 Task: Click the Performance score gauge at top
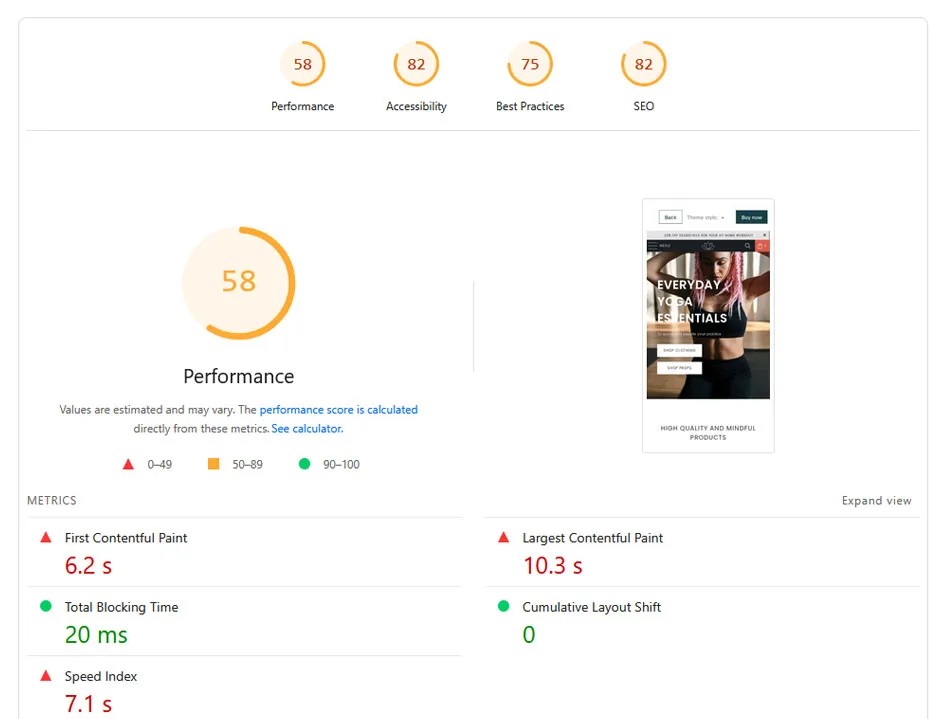tap(302, 65)
